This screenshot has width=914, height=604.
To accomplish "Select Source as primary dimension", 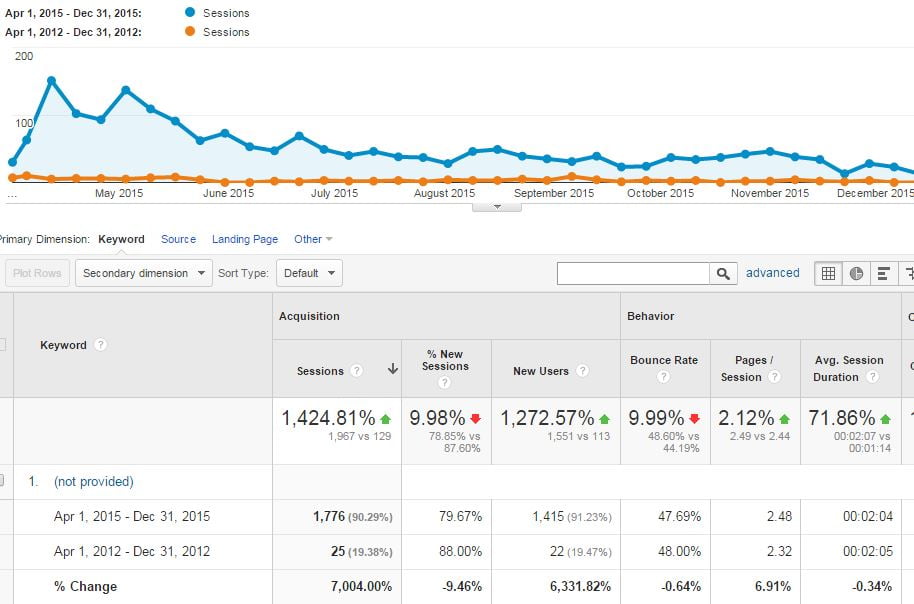I will pyautogui.click(x=178, y=239).
